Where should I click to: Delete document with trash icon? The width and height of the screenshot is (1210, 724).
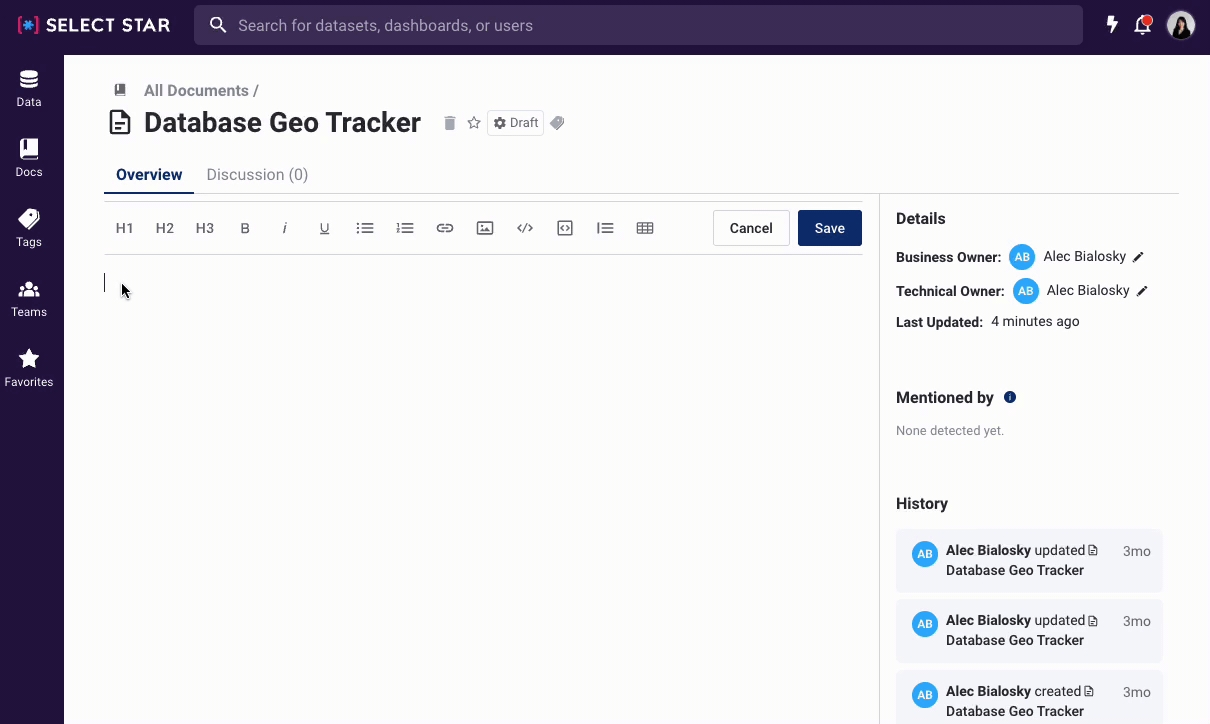[450, 123]
